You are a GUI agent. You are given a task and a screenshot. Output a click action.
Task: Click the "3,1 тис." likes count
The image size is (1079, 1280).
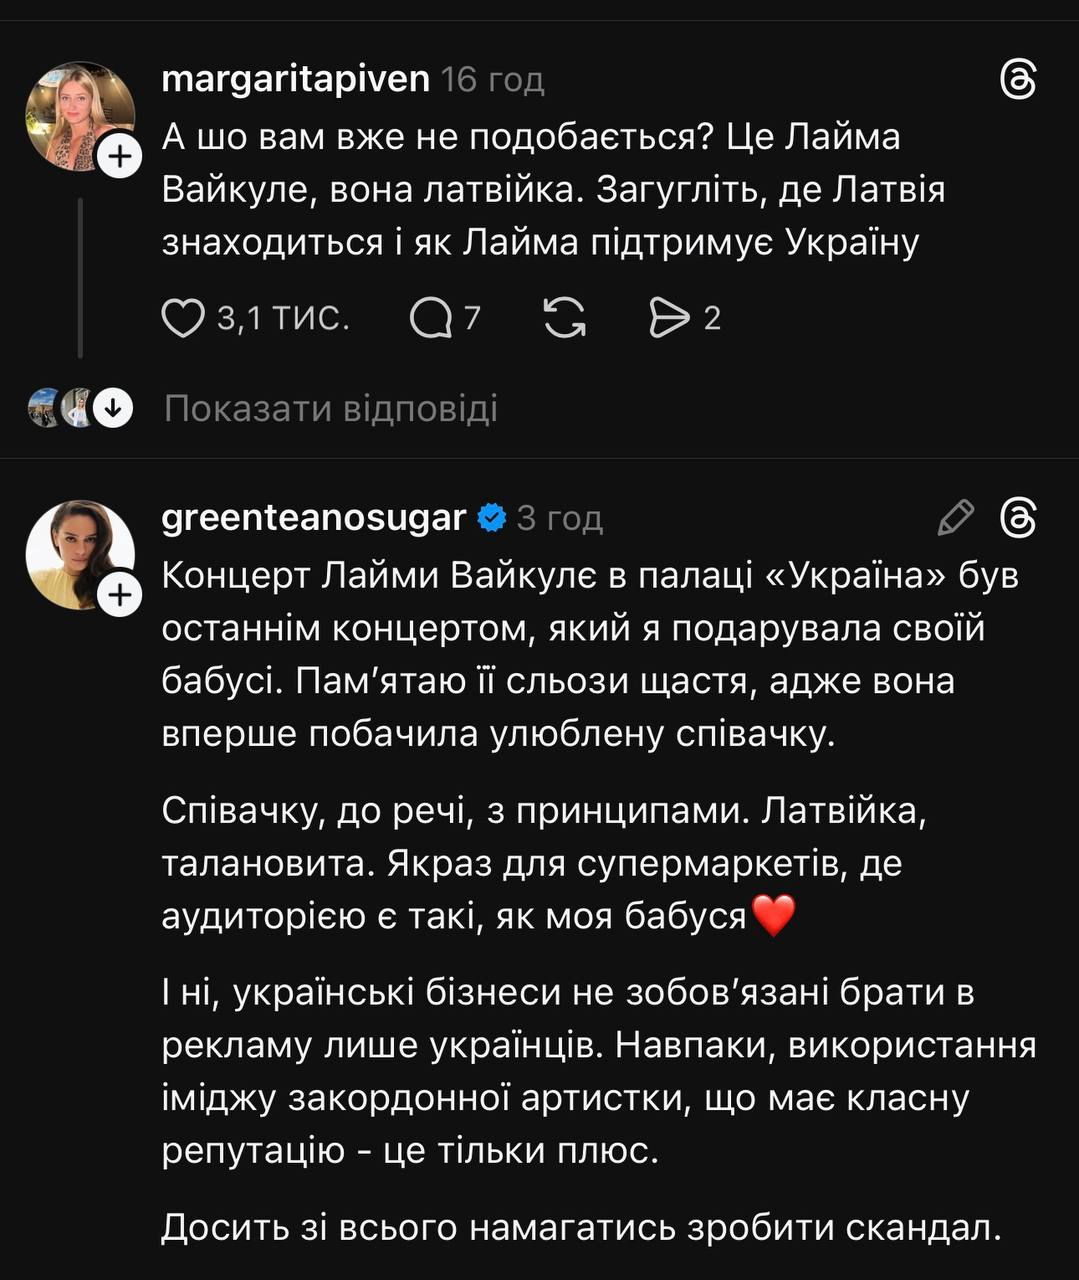[283, 319]
